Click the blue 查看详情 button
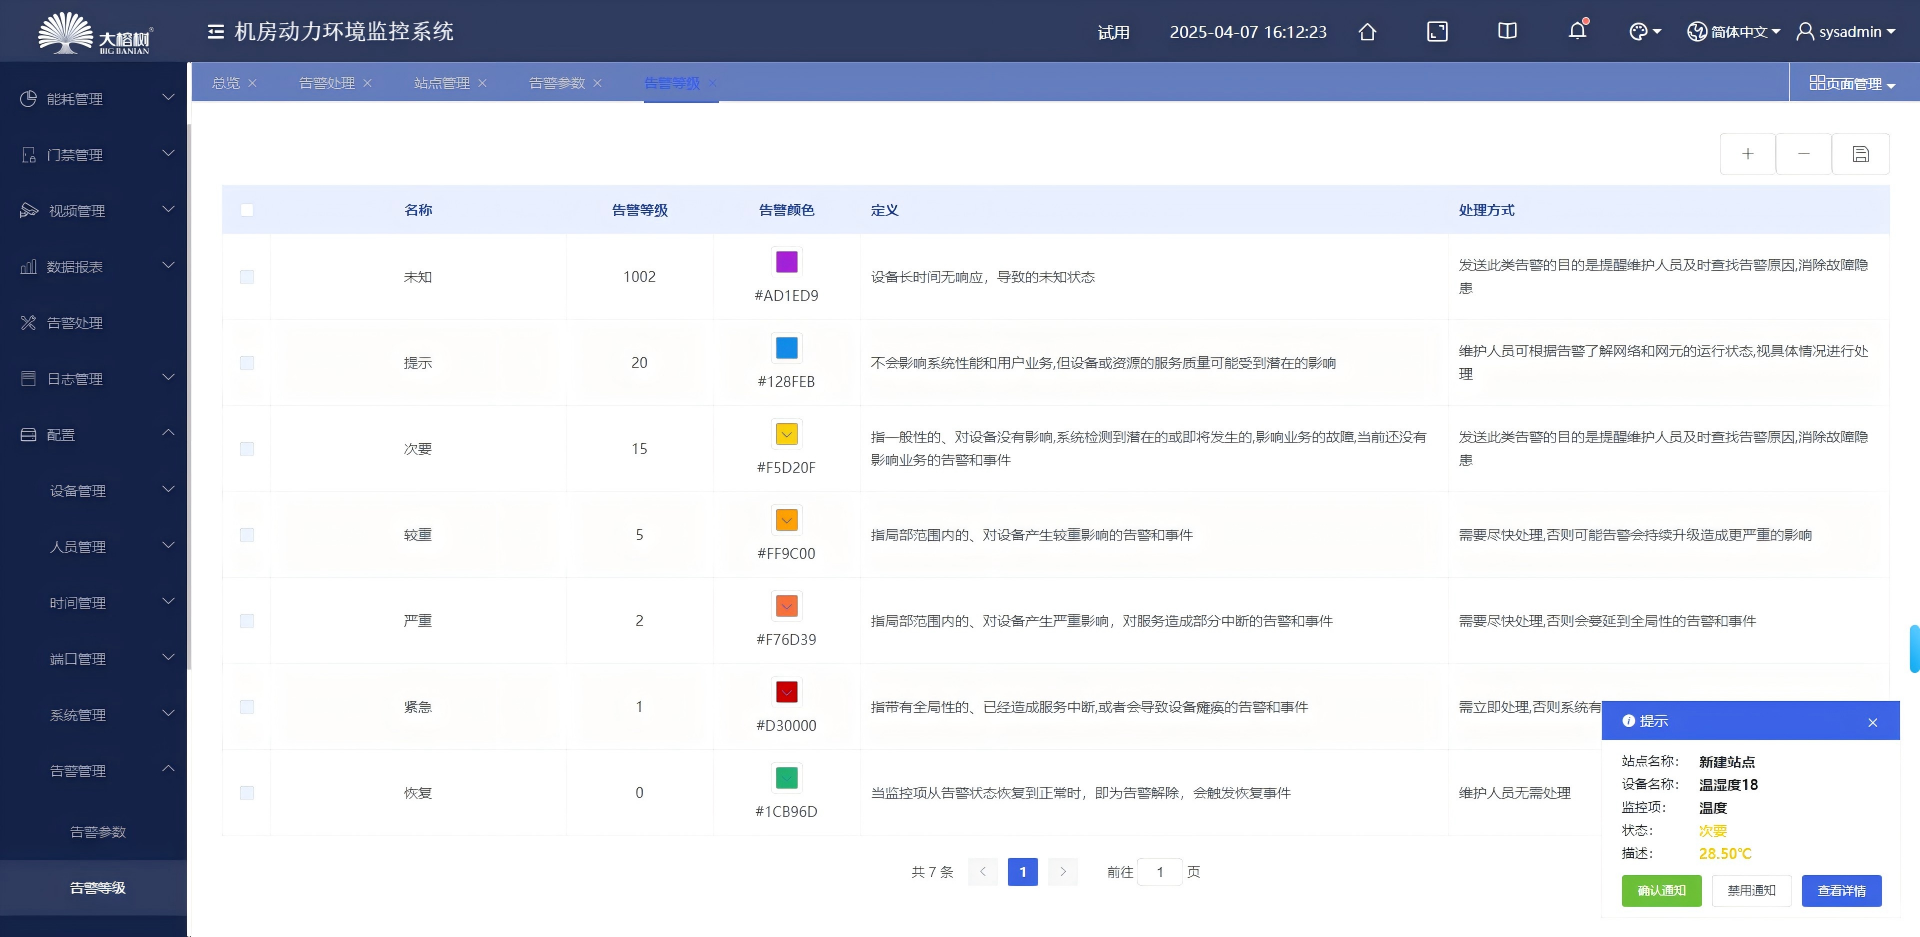The image size is (1920, 937). click(x=1841, y=891)
